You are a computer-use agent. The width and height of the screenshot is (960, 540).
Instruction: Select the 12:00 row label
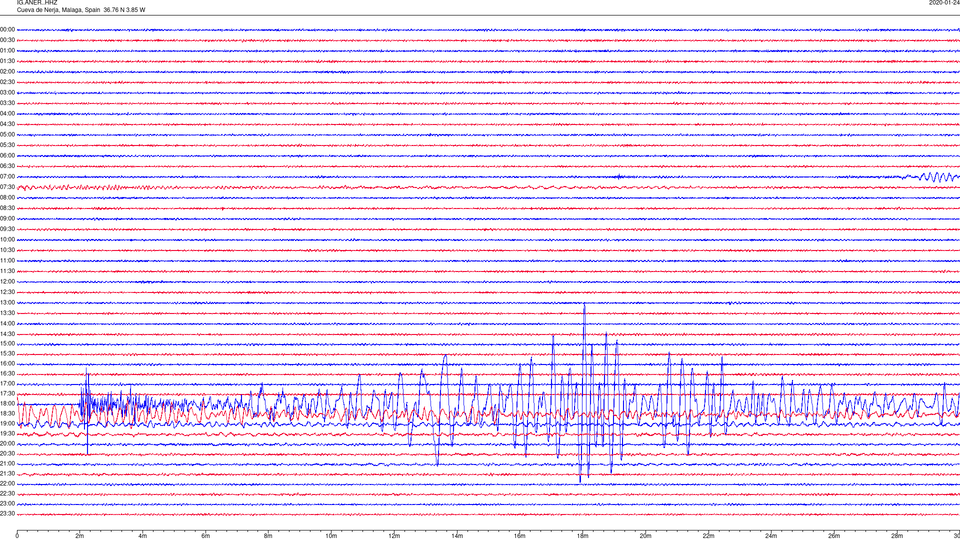click(x=7, y=282)
